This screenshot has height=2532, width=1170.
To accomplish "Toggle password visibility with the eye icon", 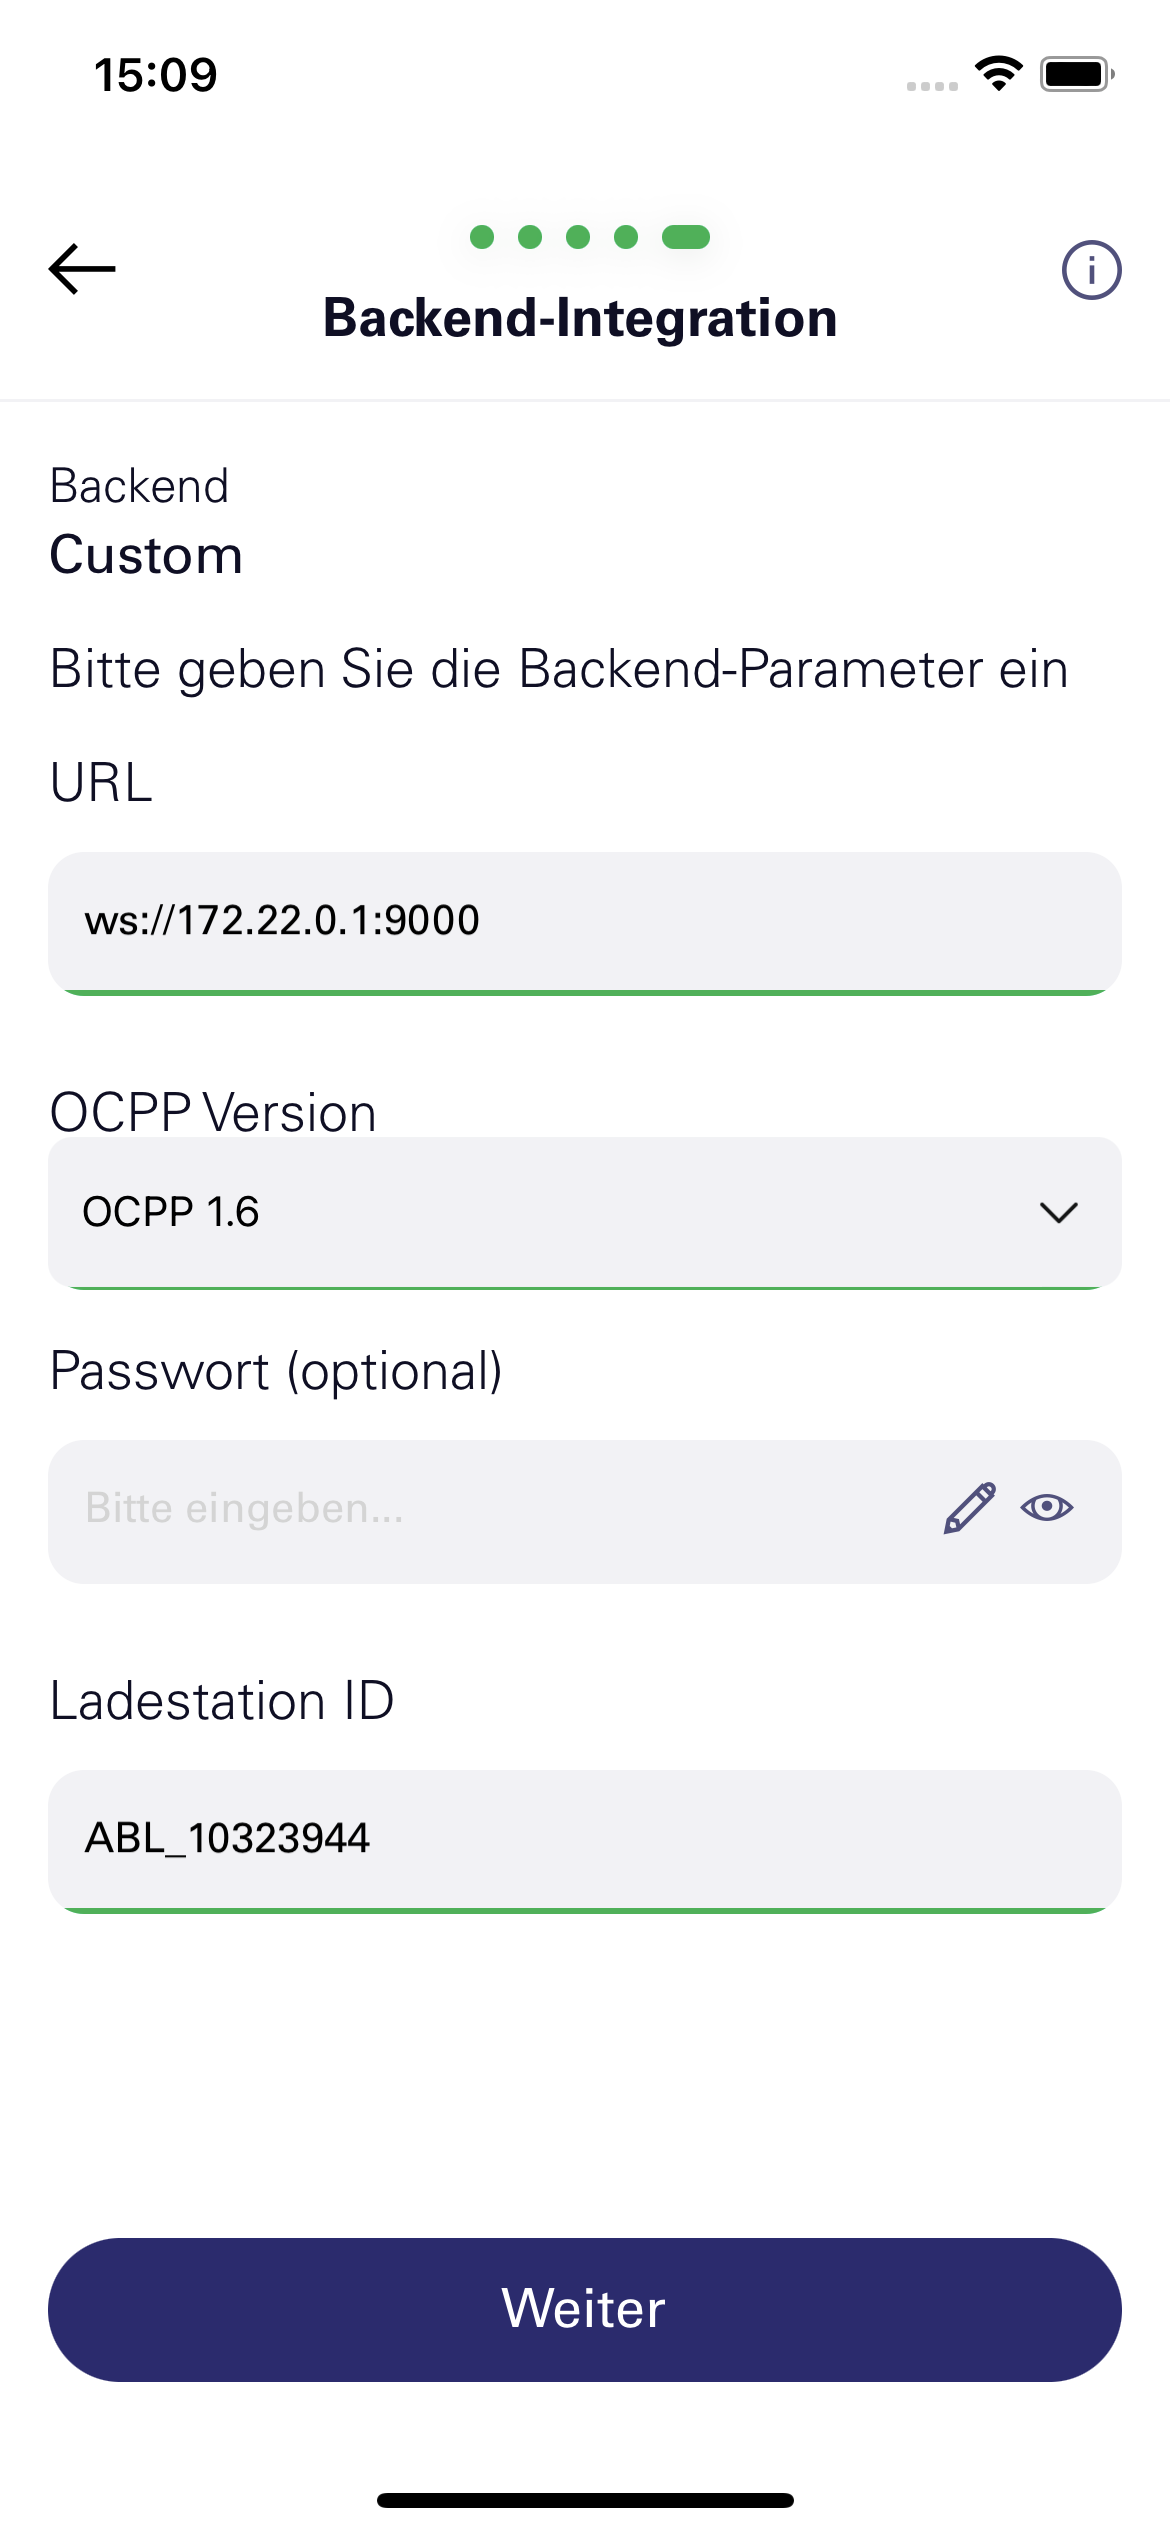I will pyautogui.click(x=1047, y=1508).
